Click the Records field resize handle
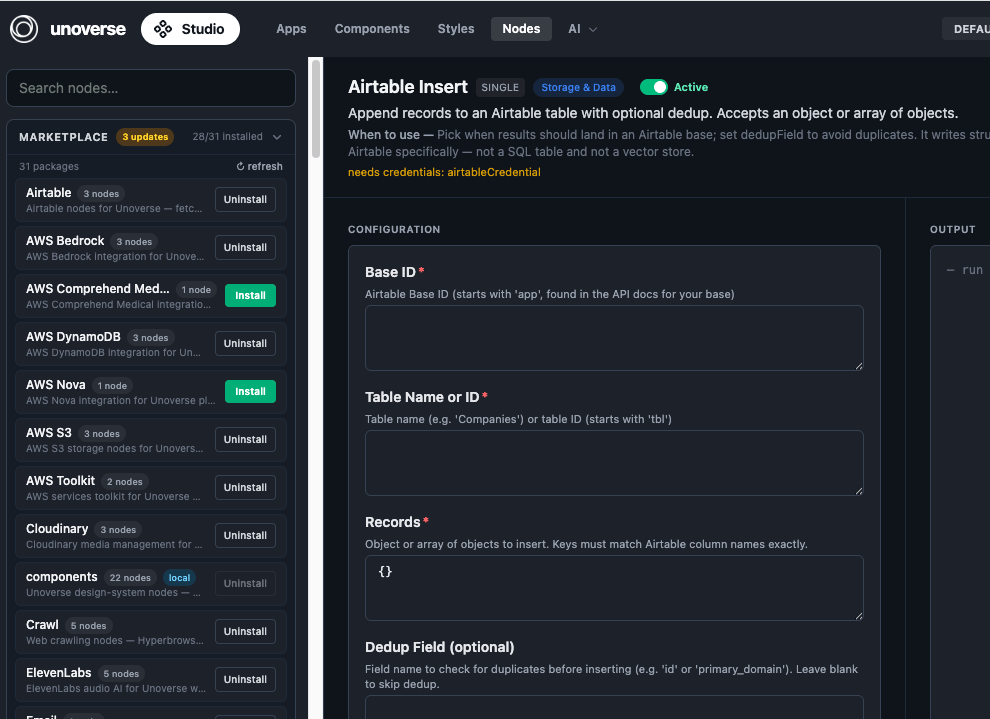 coord(859,616)
